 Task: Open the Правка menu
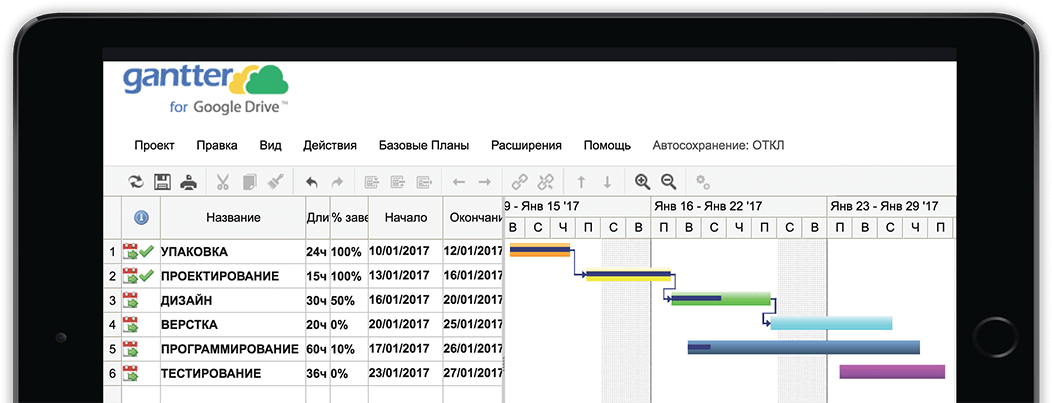[x=217, y=146]
